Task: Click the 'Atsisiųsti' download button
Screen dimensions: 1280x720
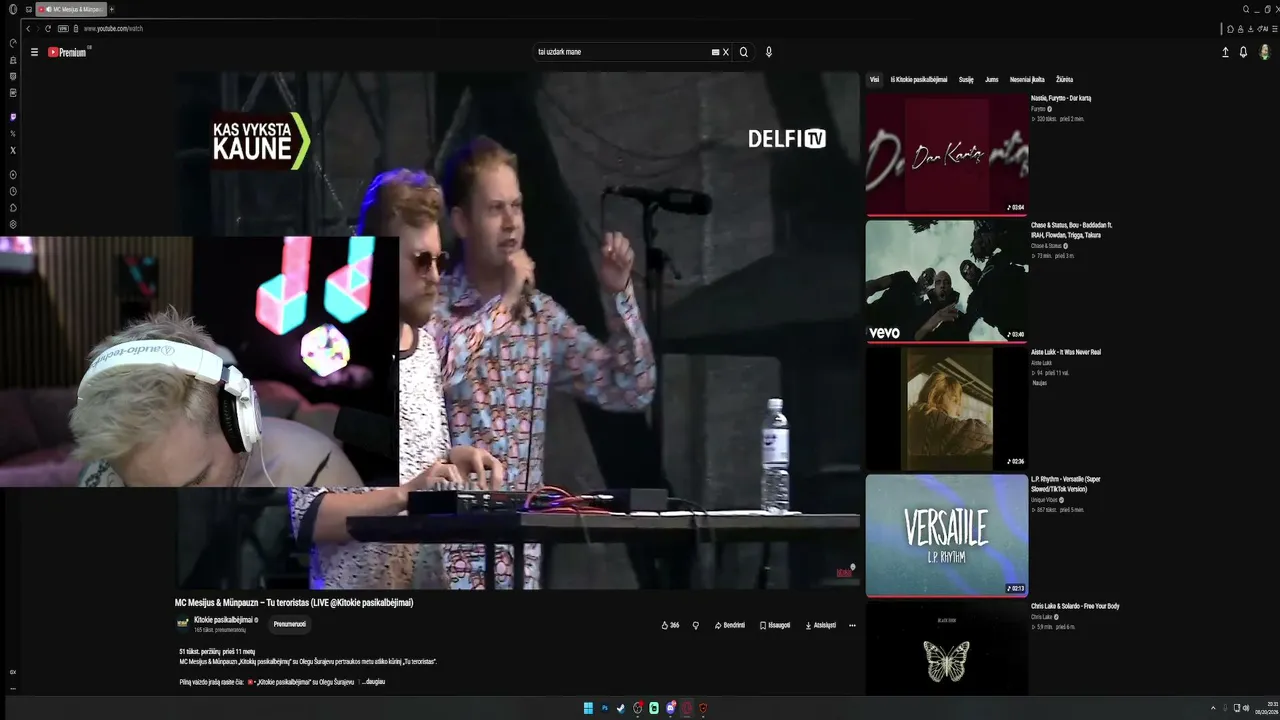Action: tap(820, 625)
